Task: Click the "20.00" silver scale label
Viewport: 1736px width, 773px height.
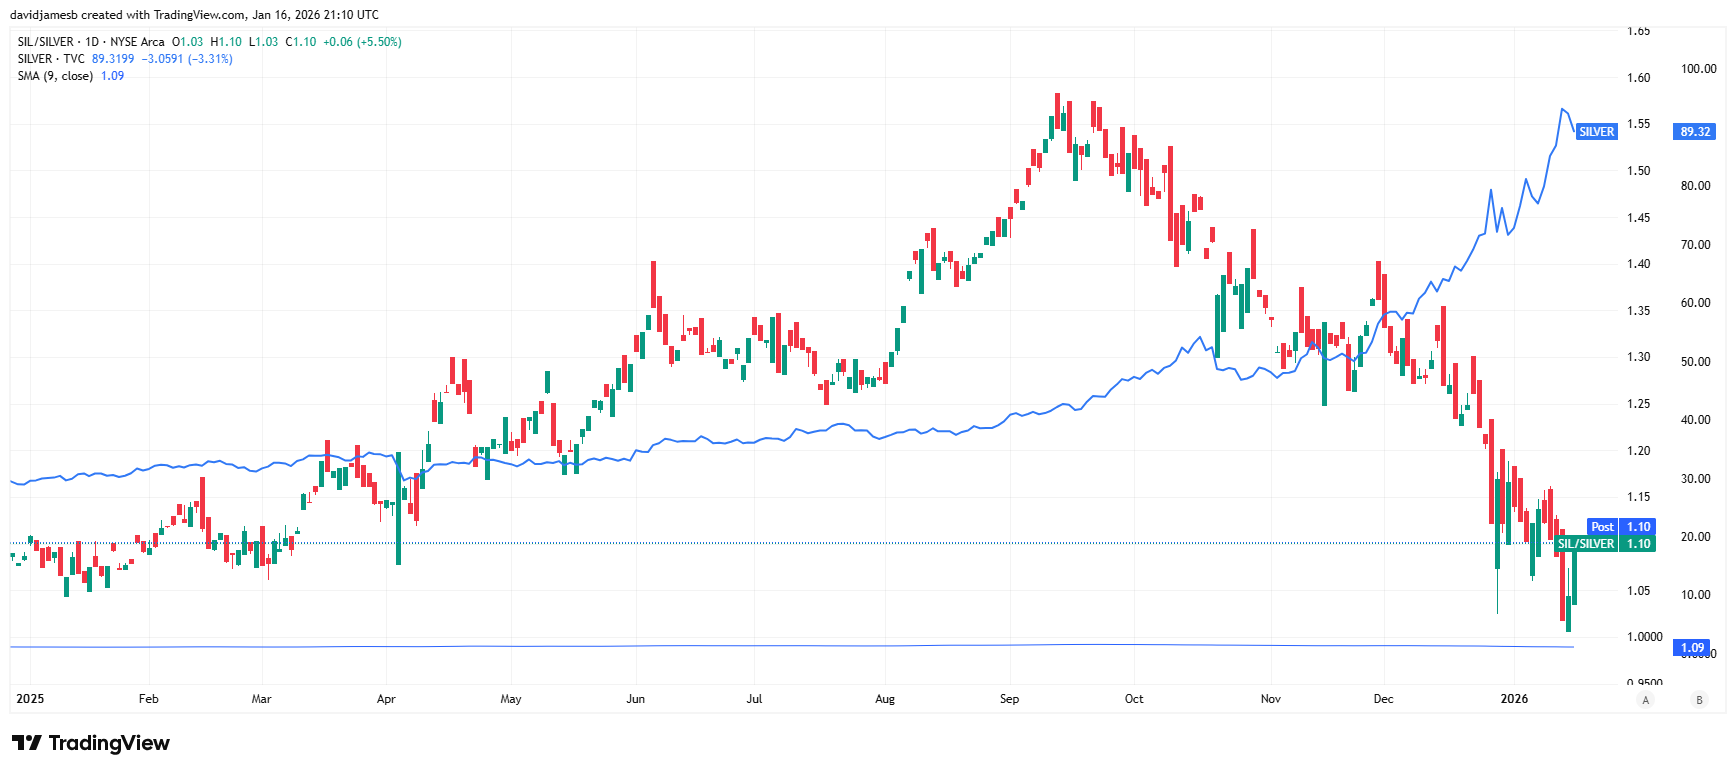Action: 1695,537
